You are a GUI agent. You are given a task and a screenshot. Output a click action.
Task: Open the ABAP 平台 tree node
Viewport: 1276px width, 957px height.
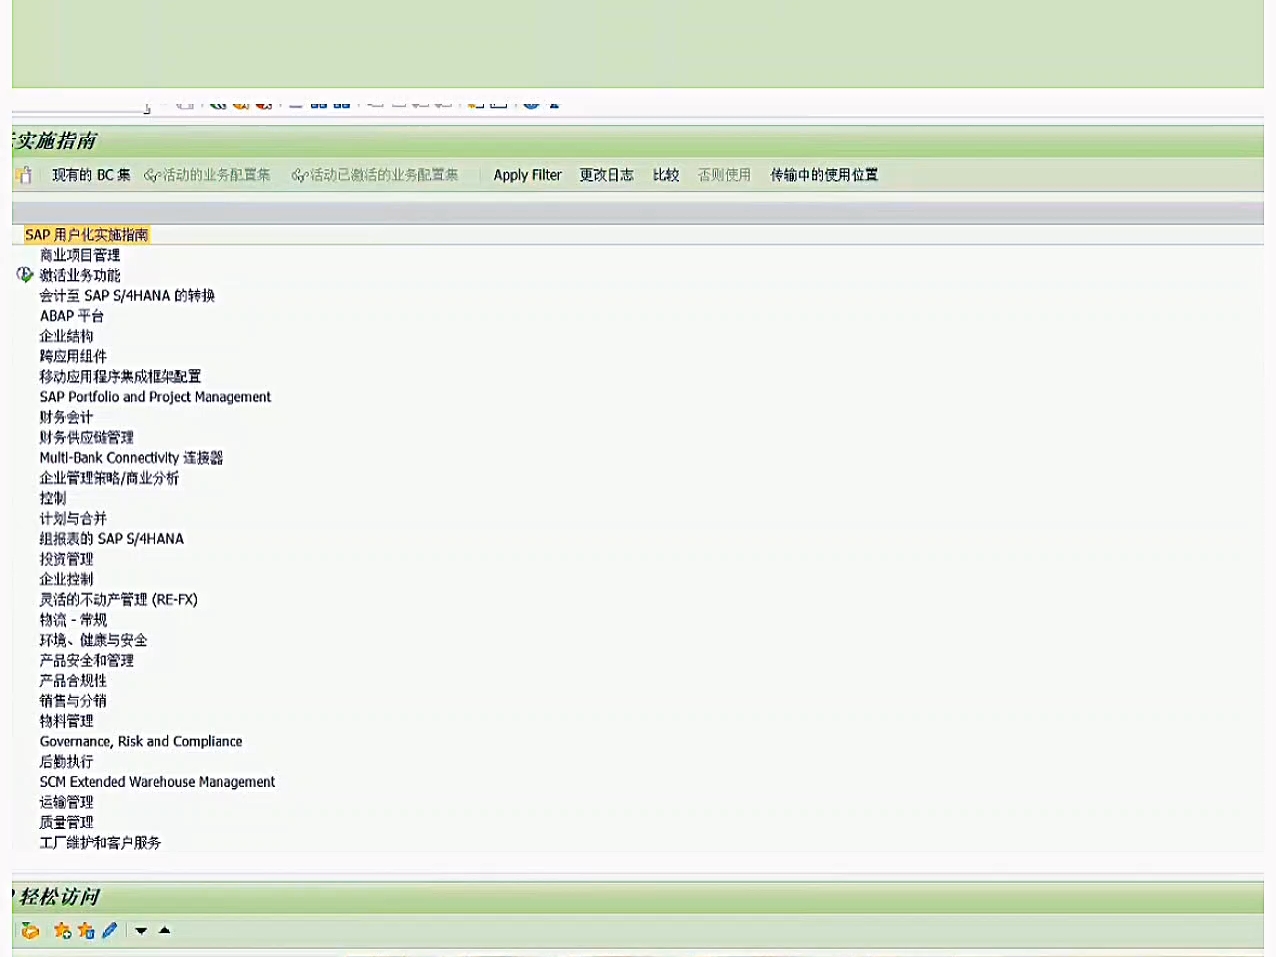72,316
